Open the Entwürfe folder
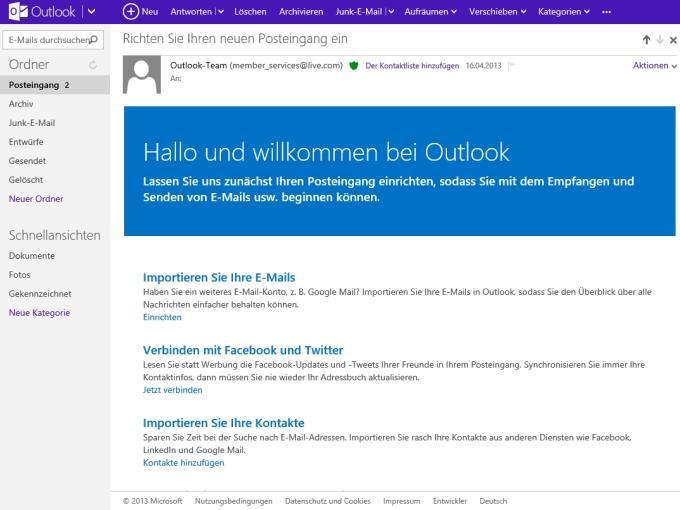Screen dimensions: 680x510 point(26,142)
